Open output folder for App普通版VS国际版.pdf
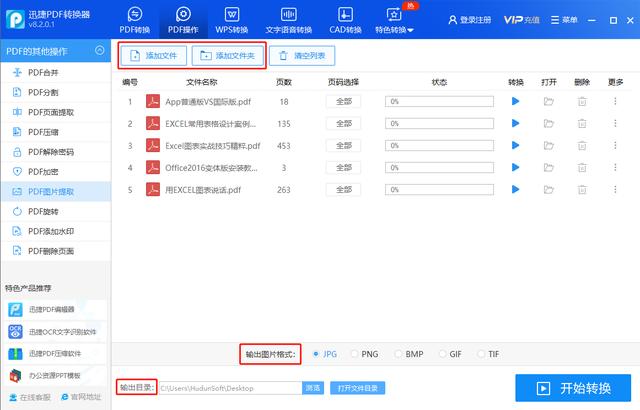 549,101
